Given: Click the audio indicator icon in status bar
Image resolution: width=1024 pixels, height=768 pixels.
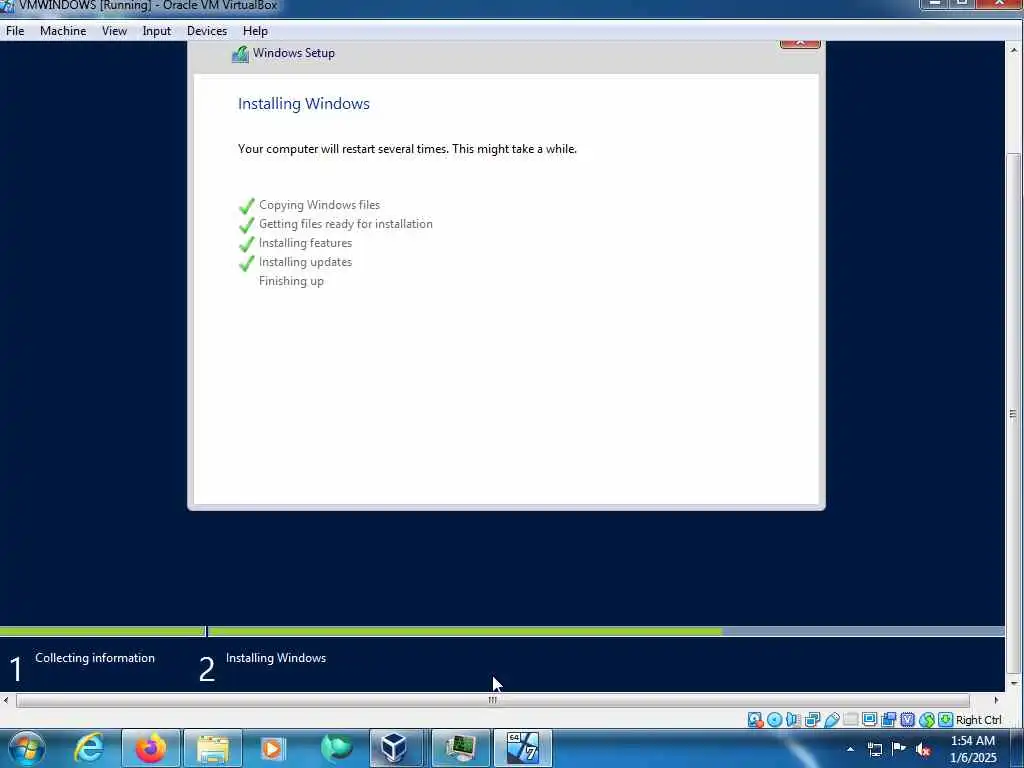Looking at the screenshot, I should pos(793,720).
